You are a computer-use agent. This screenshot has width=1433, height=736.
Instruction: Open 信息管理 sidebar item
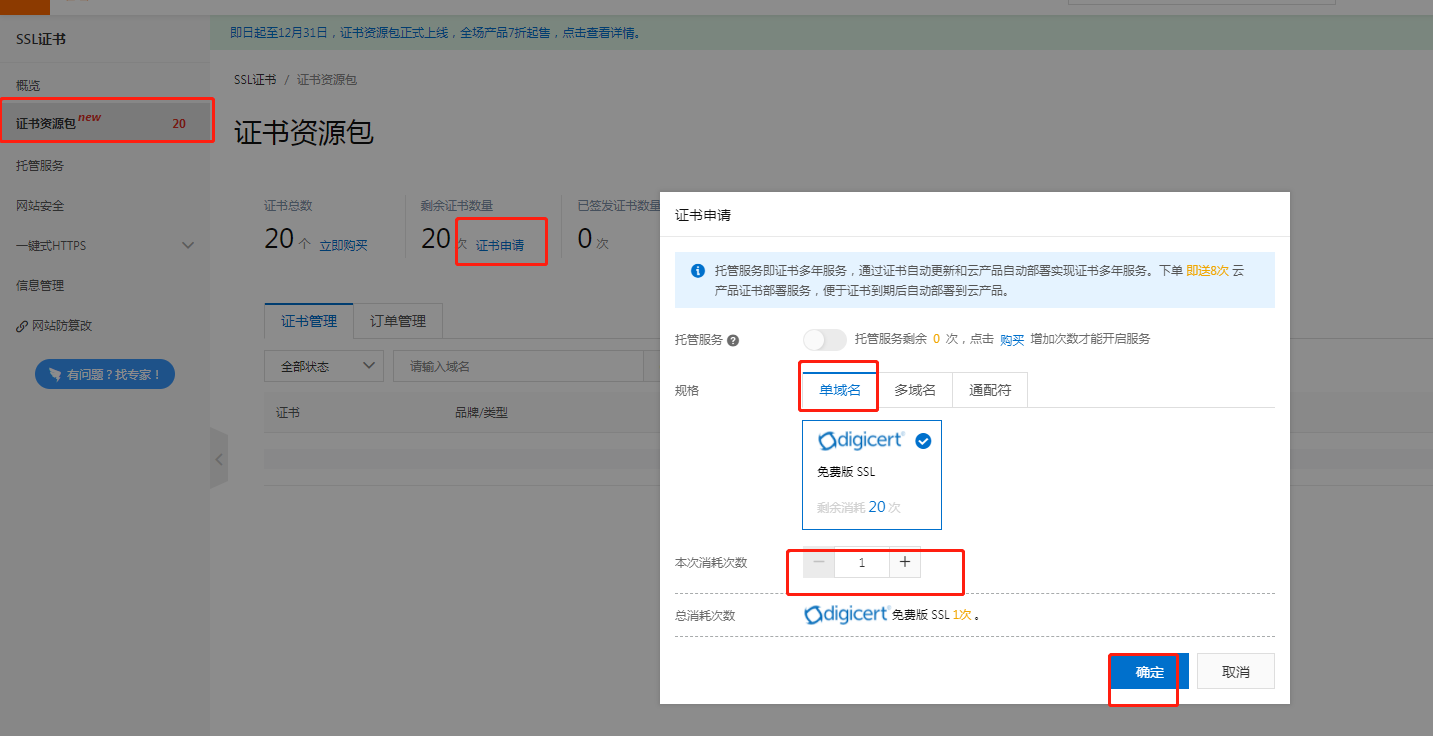[40, 286]
